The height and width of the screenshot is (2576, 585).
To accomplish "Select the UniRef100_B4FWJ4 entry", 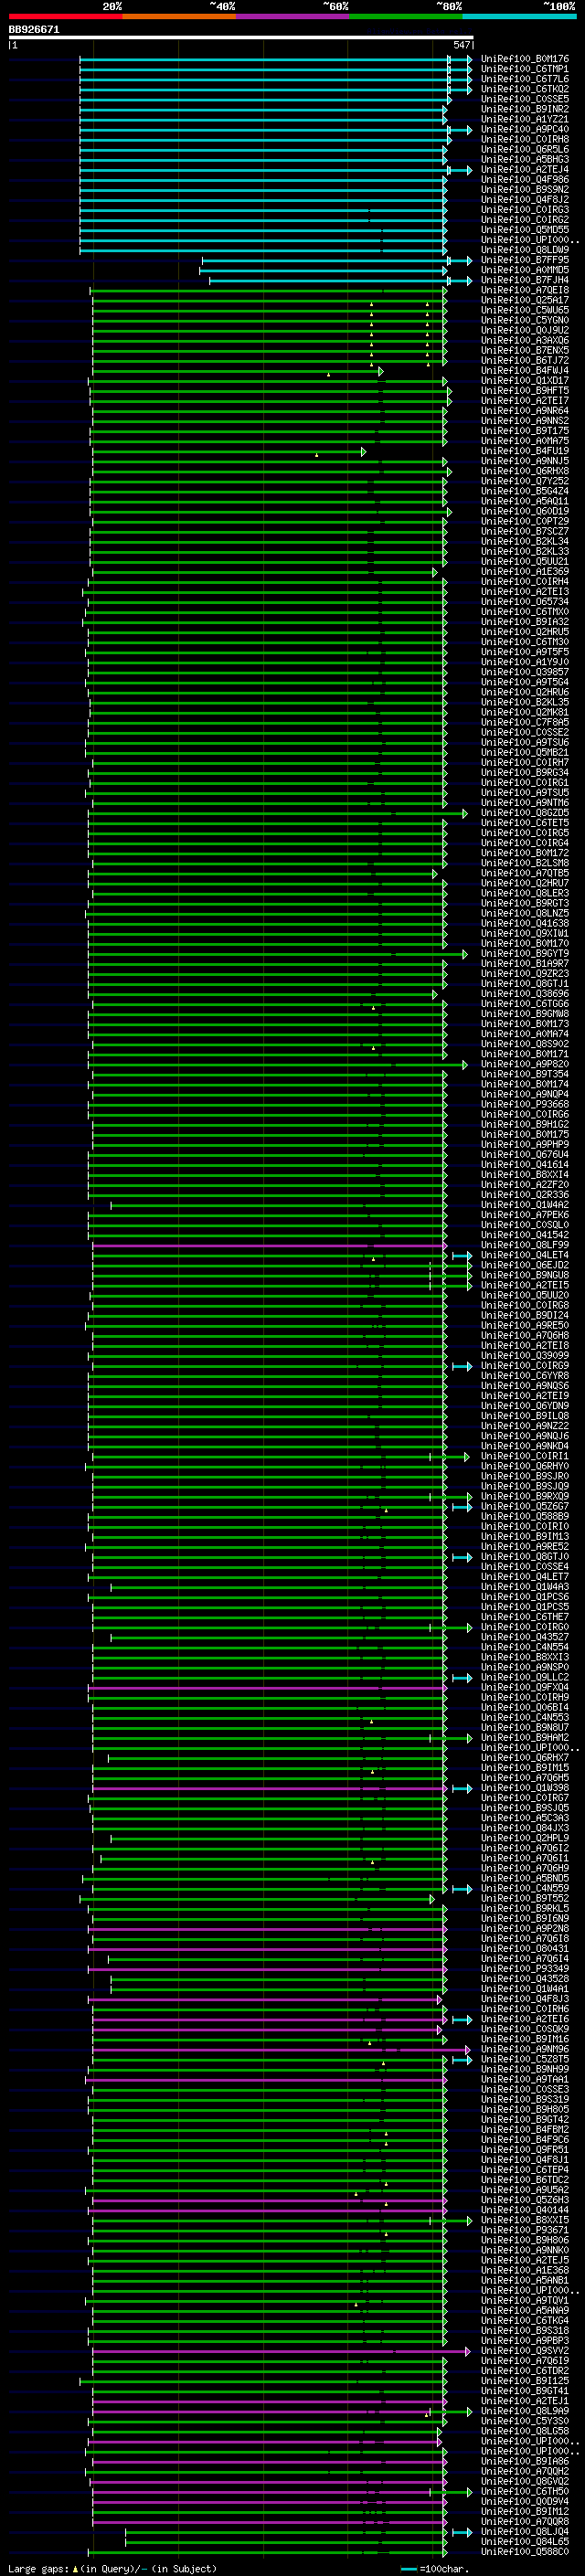I will tap(524, 371).
